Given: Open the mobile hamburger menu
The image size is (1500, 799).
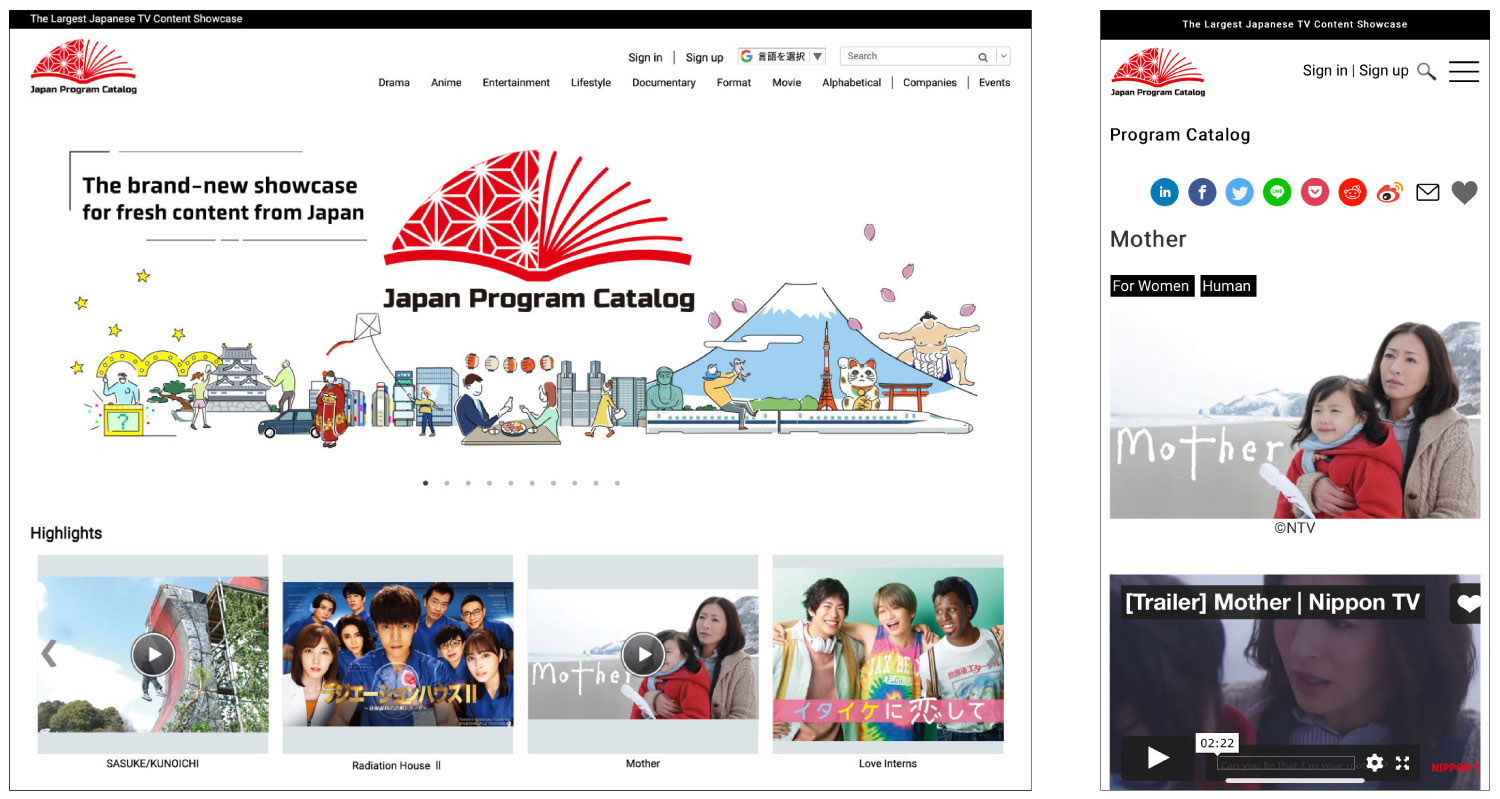Looking at the screenshot, I should pos(1464,71).
